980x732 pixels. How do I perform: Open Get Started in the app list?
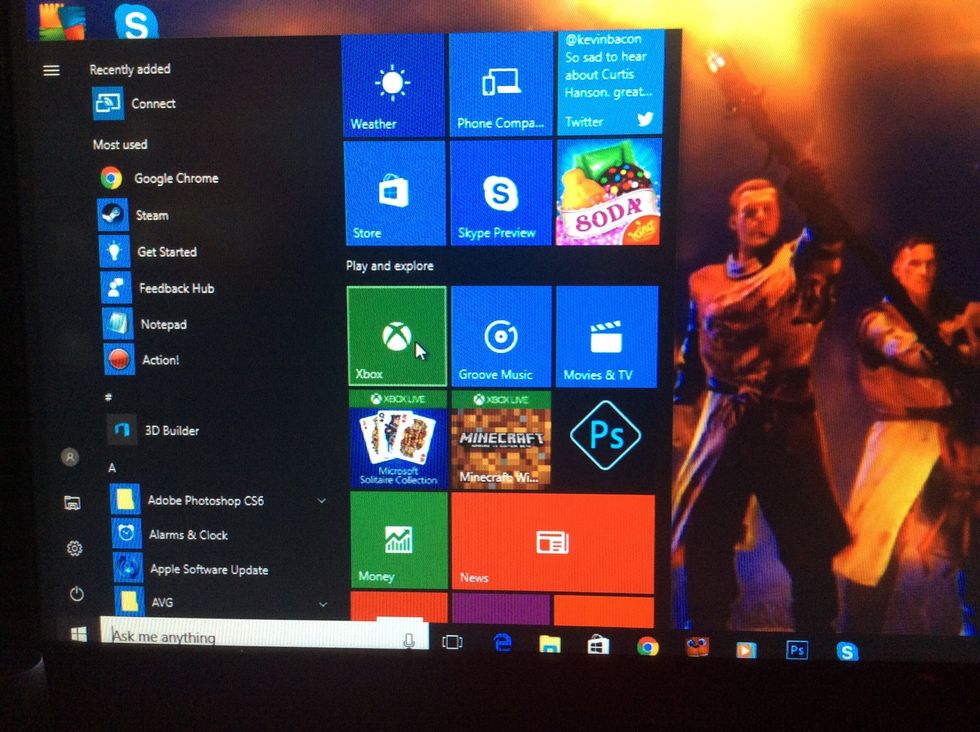148,251
